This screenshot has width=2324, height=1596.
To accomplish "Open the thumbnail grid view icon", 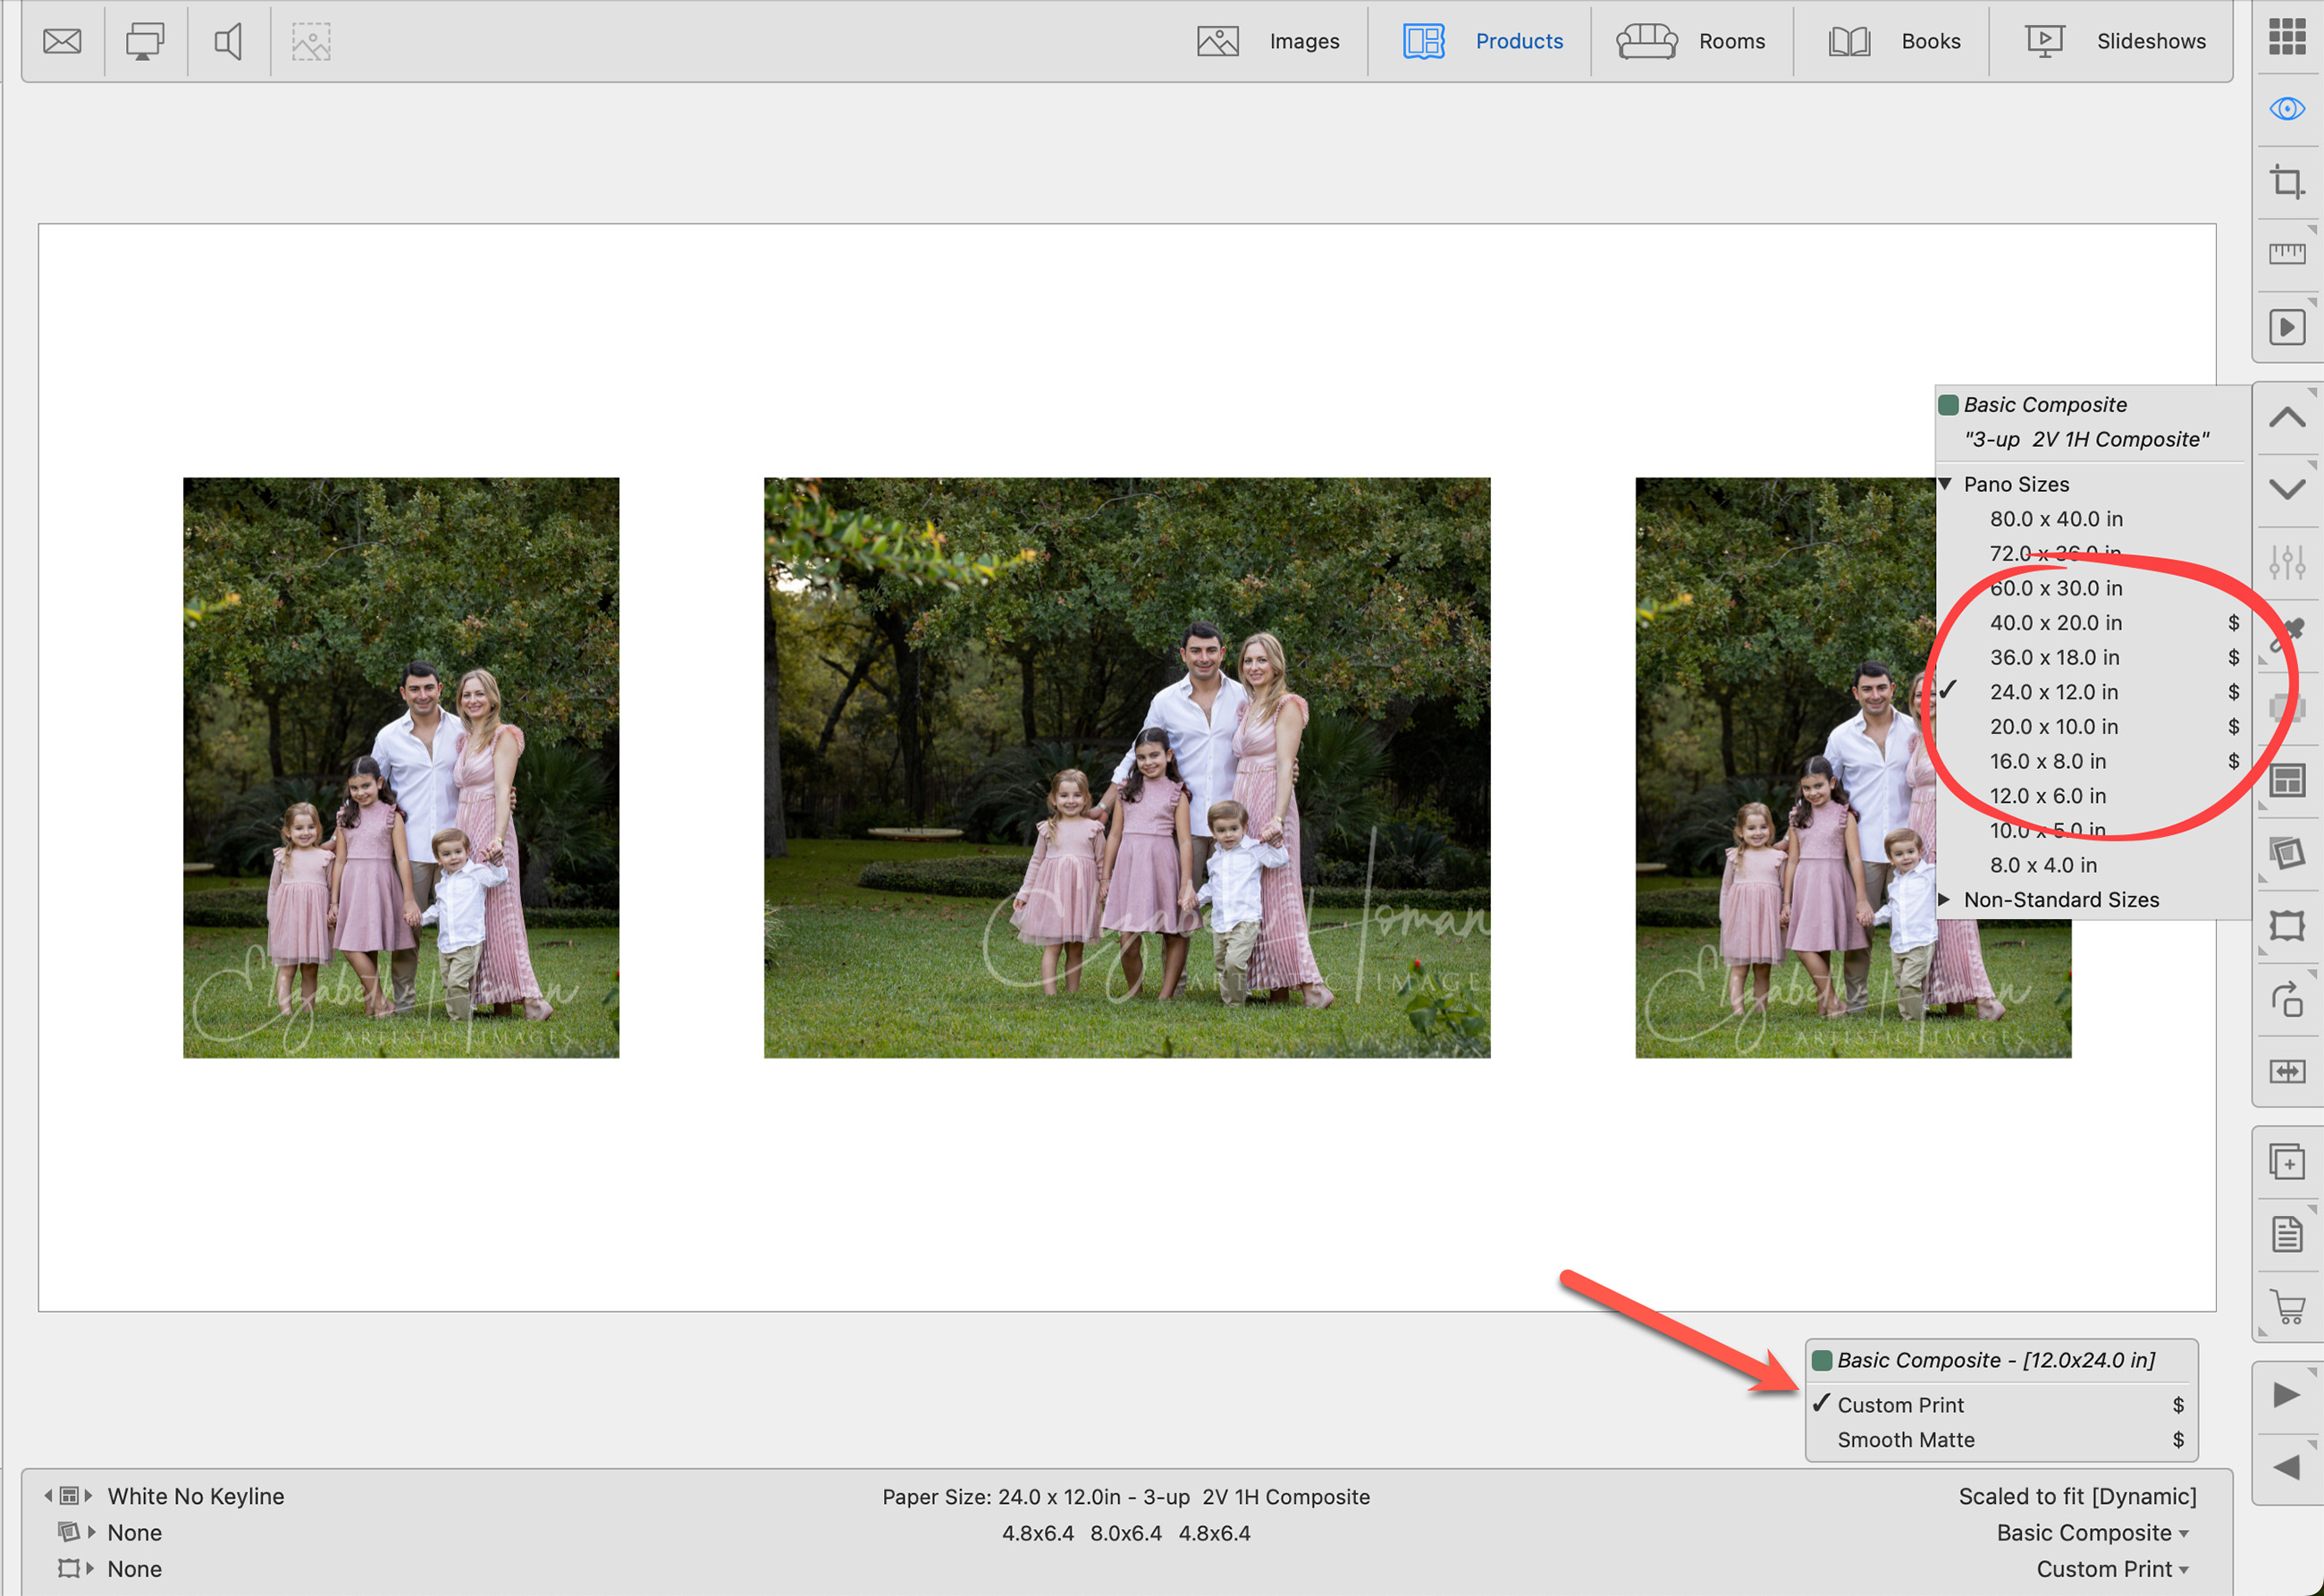I will [x=2287, y=36].
